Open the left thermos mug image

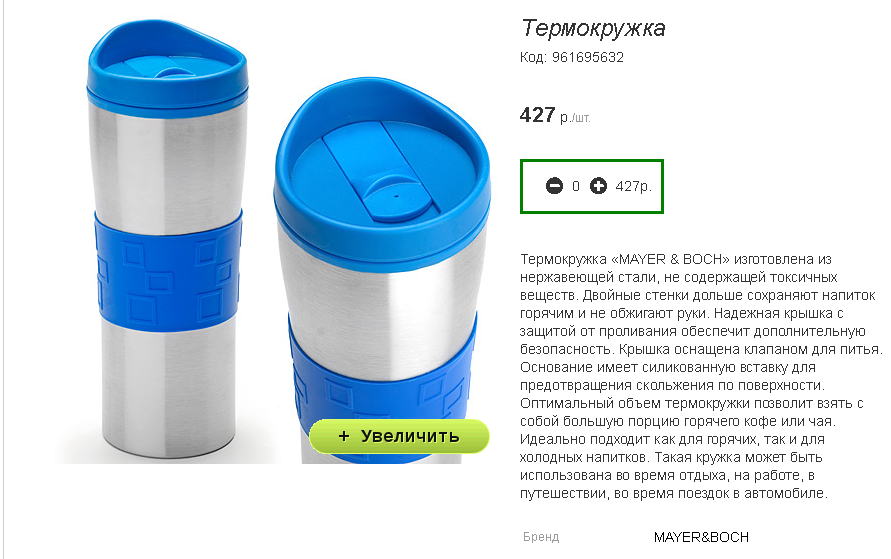click(168, 241)
